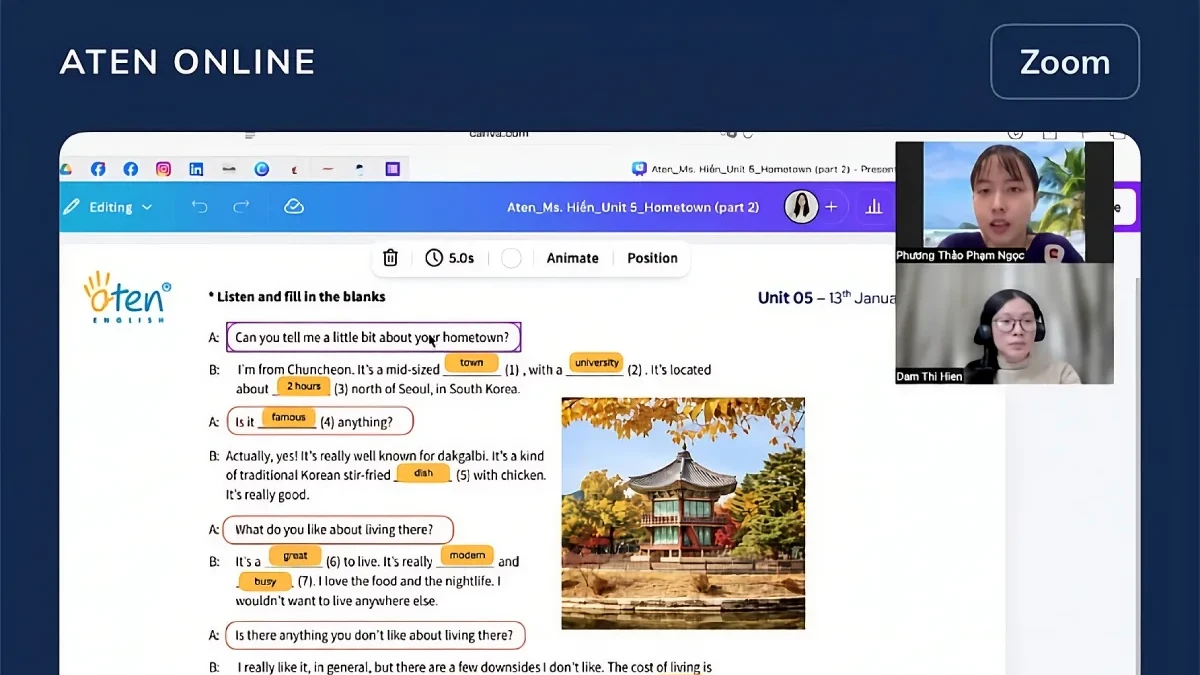Open the LinkedIn bookmark icon
The height and width of the screenshot is (675, 1200).
(x=196, y=169)
